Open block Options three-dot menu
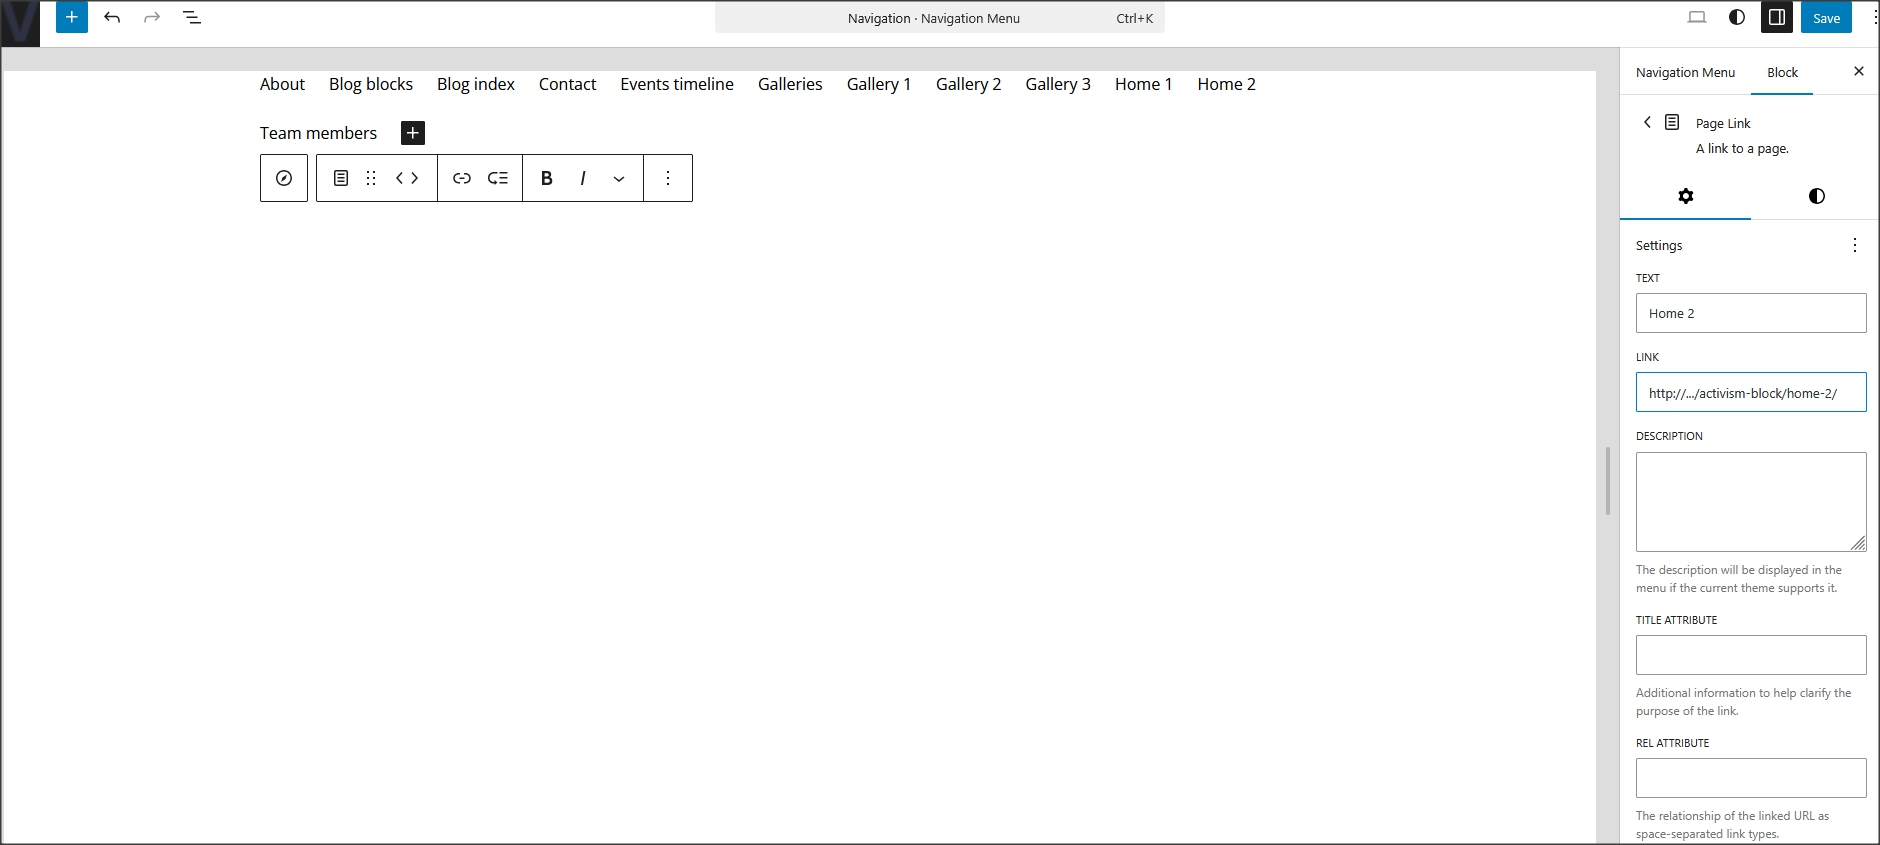Viewport: 1880px width, 845px height. point(668,178)
